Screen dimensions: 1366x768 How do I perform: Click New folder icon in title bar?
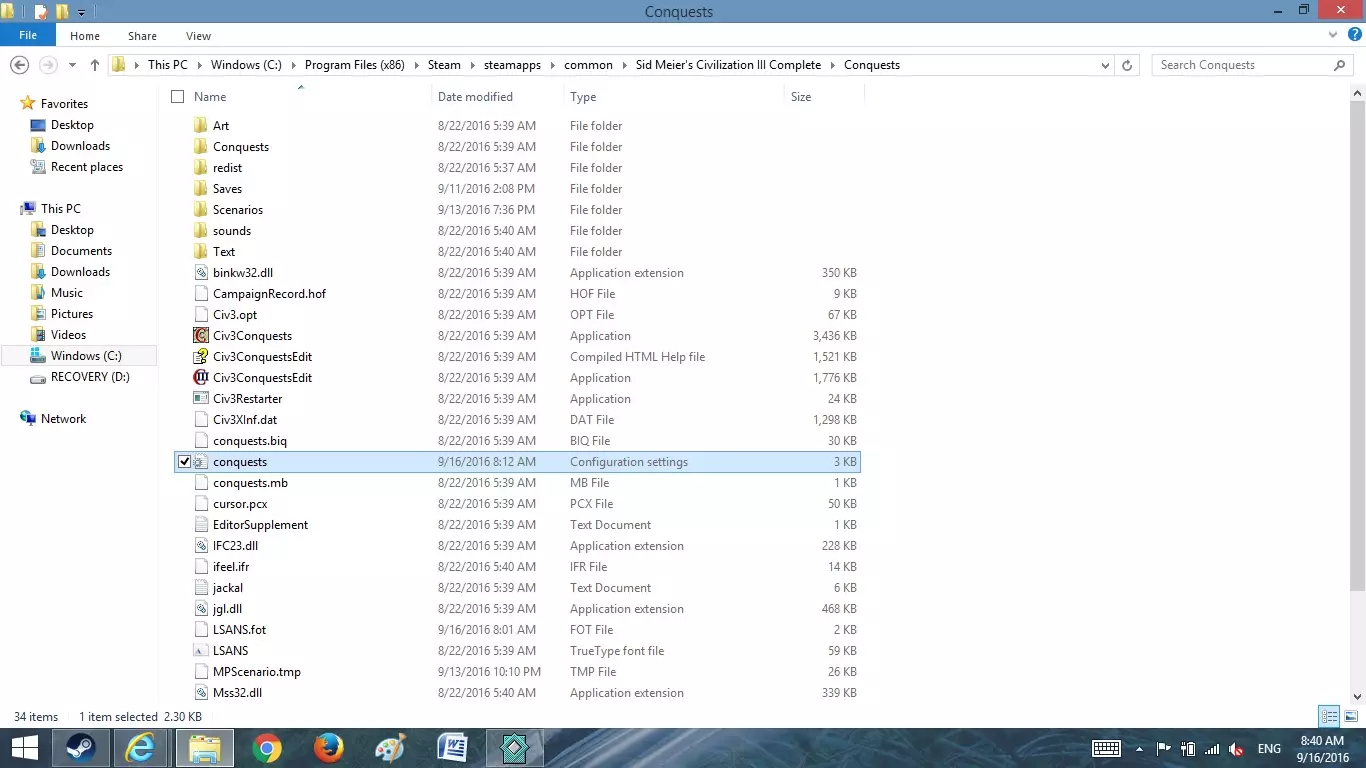click(x=62, y=12)
